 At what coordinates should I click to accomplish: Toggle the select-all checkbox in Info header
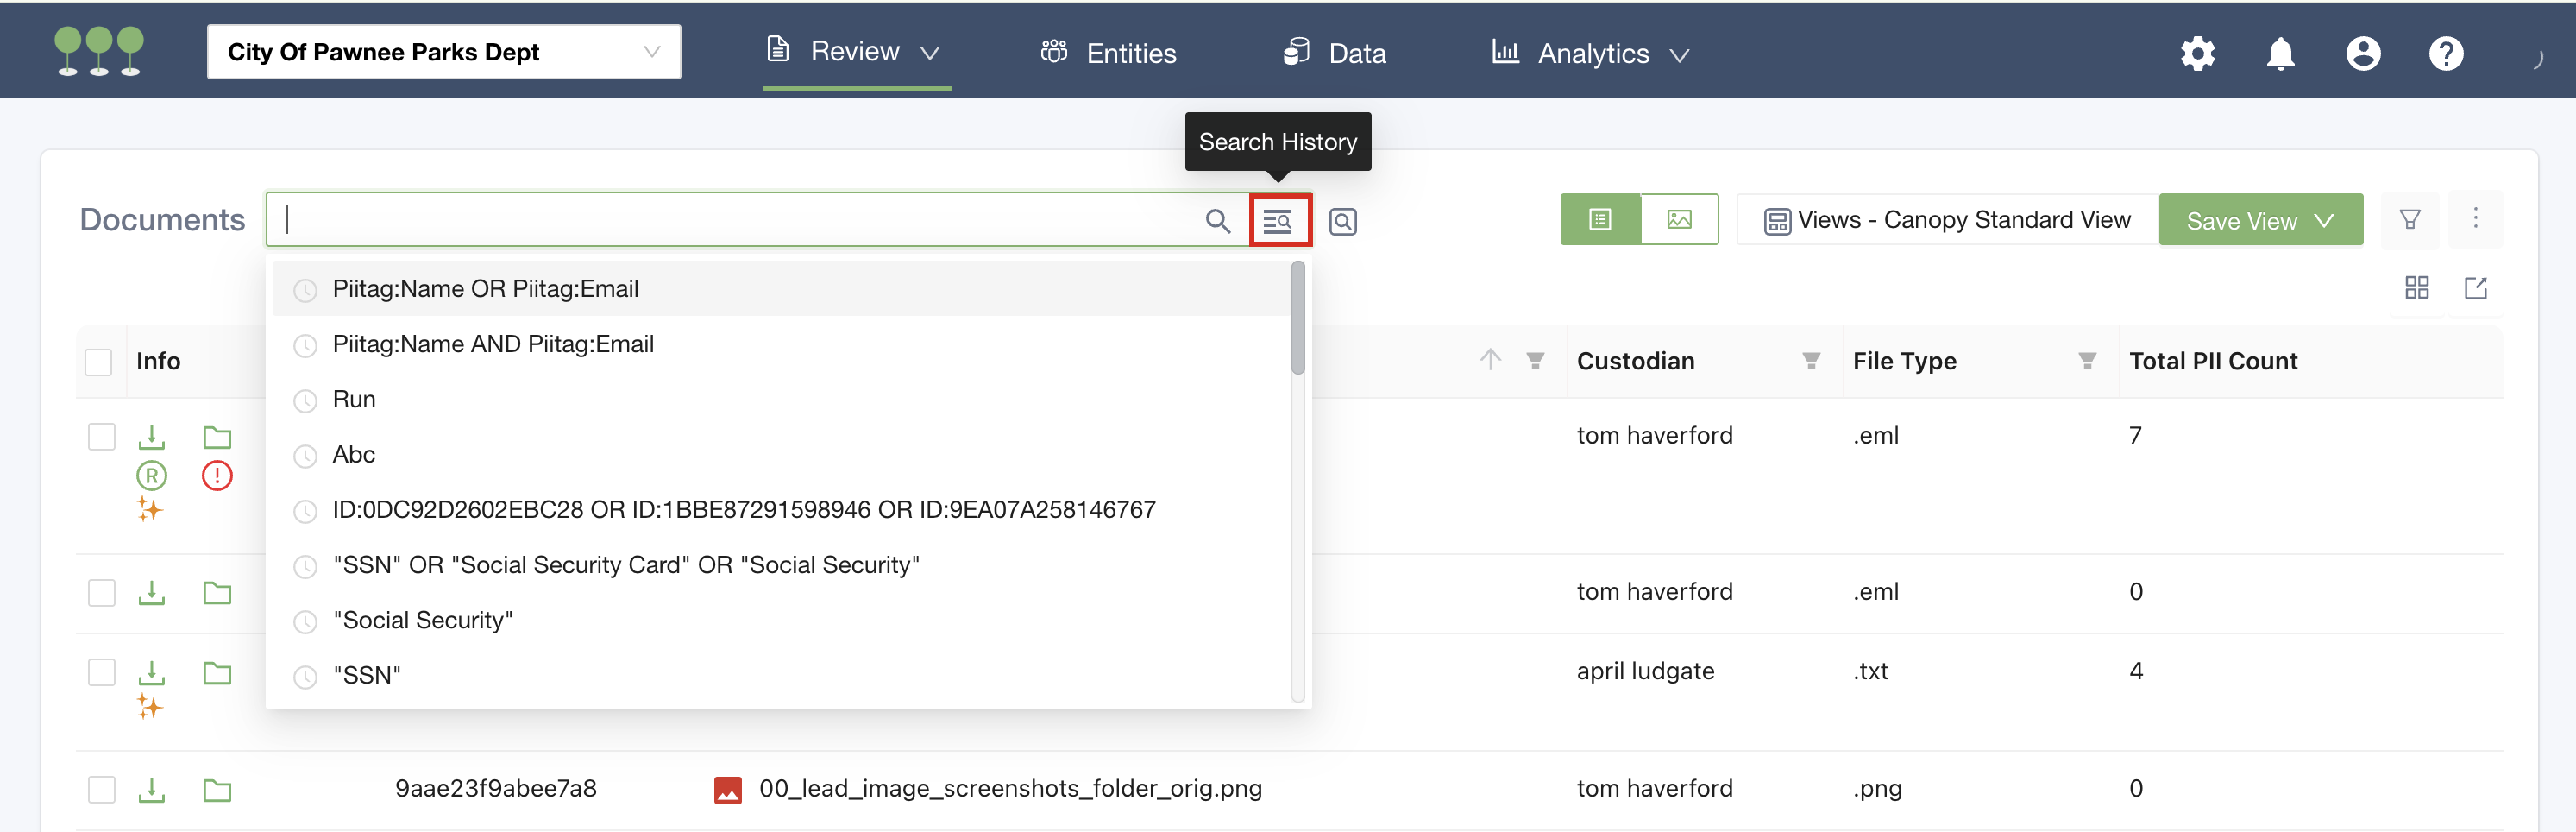point(99,362)
